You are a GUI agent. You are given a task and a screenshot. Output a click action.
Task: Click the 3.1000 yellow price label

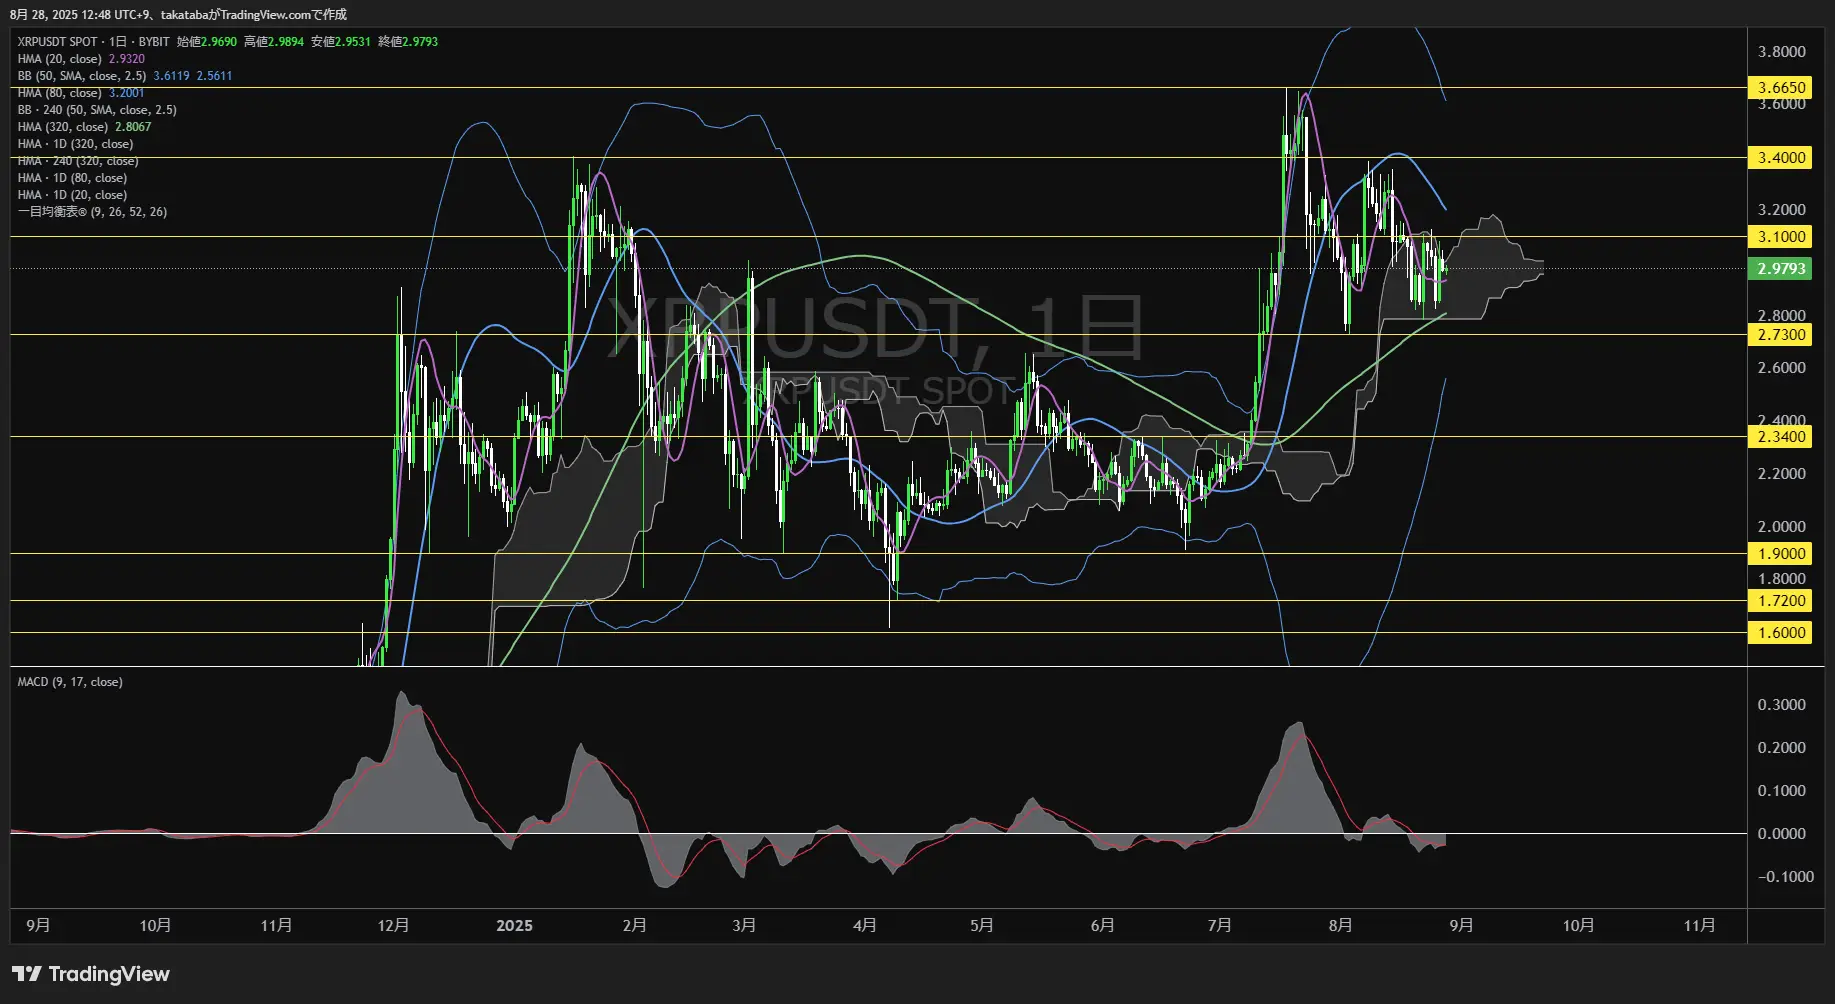click(1781, 236)
